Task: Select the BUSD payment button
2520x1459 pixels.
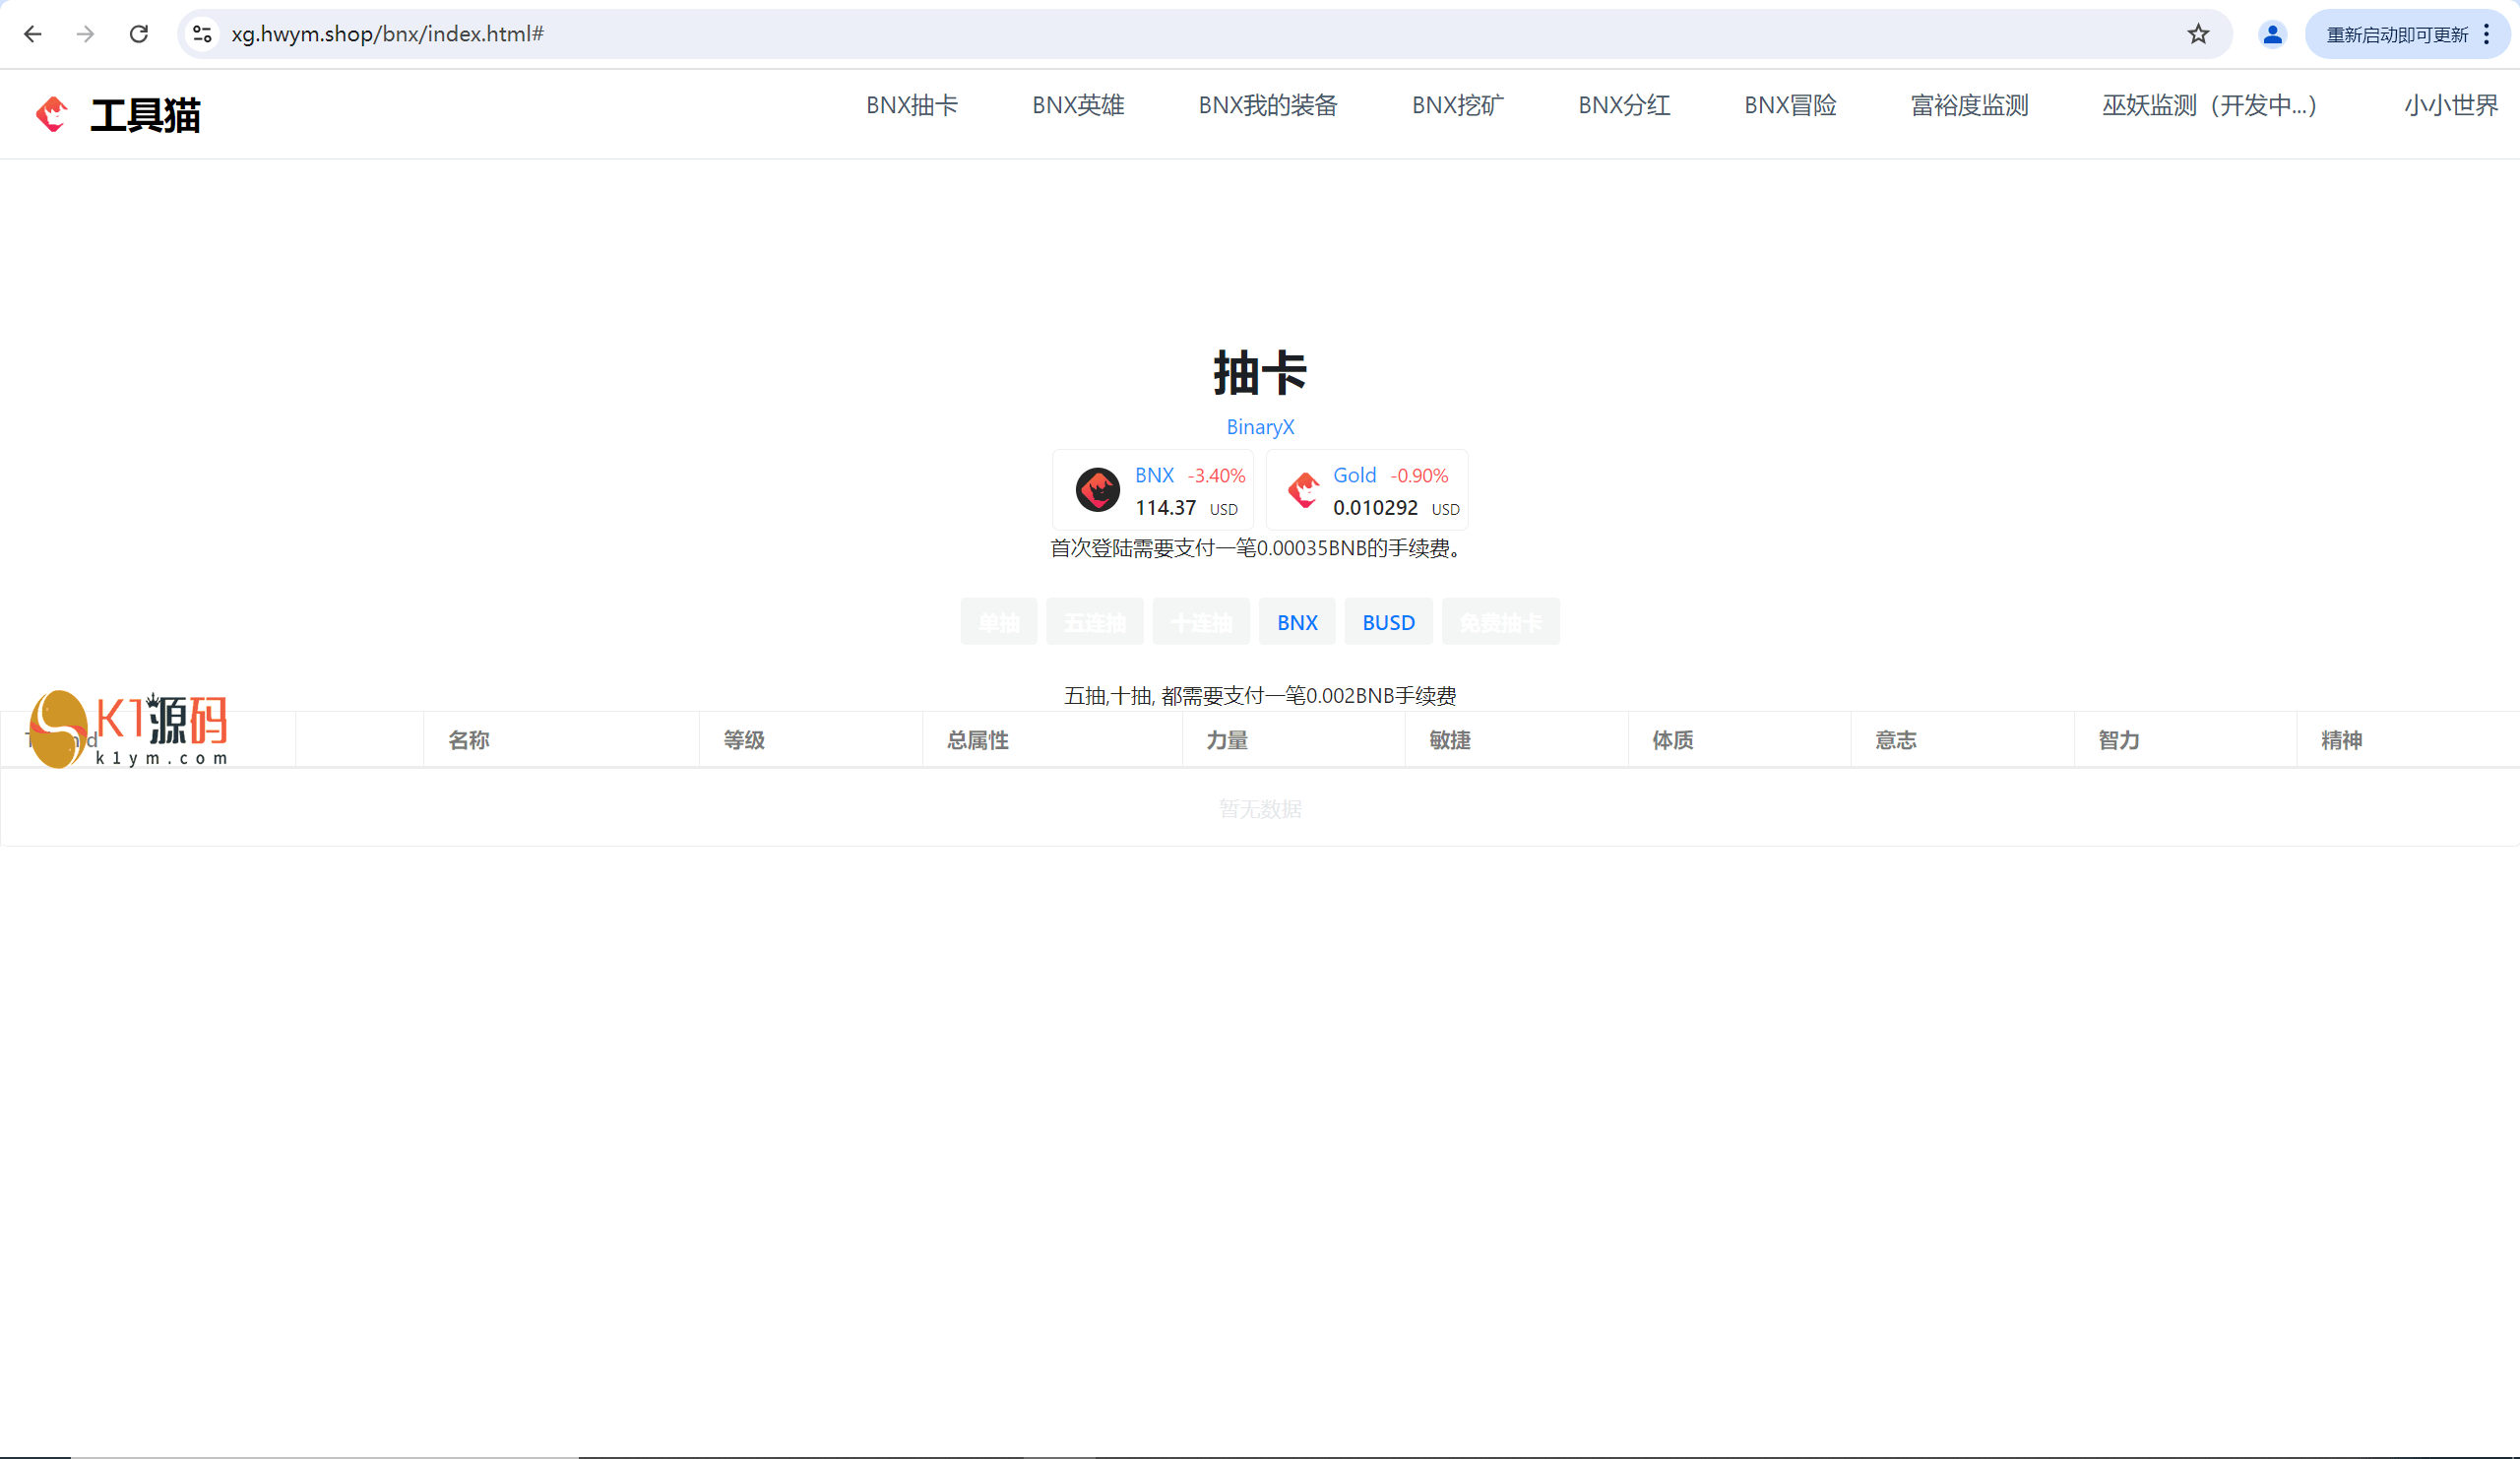Action: [1388, 622]
